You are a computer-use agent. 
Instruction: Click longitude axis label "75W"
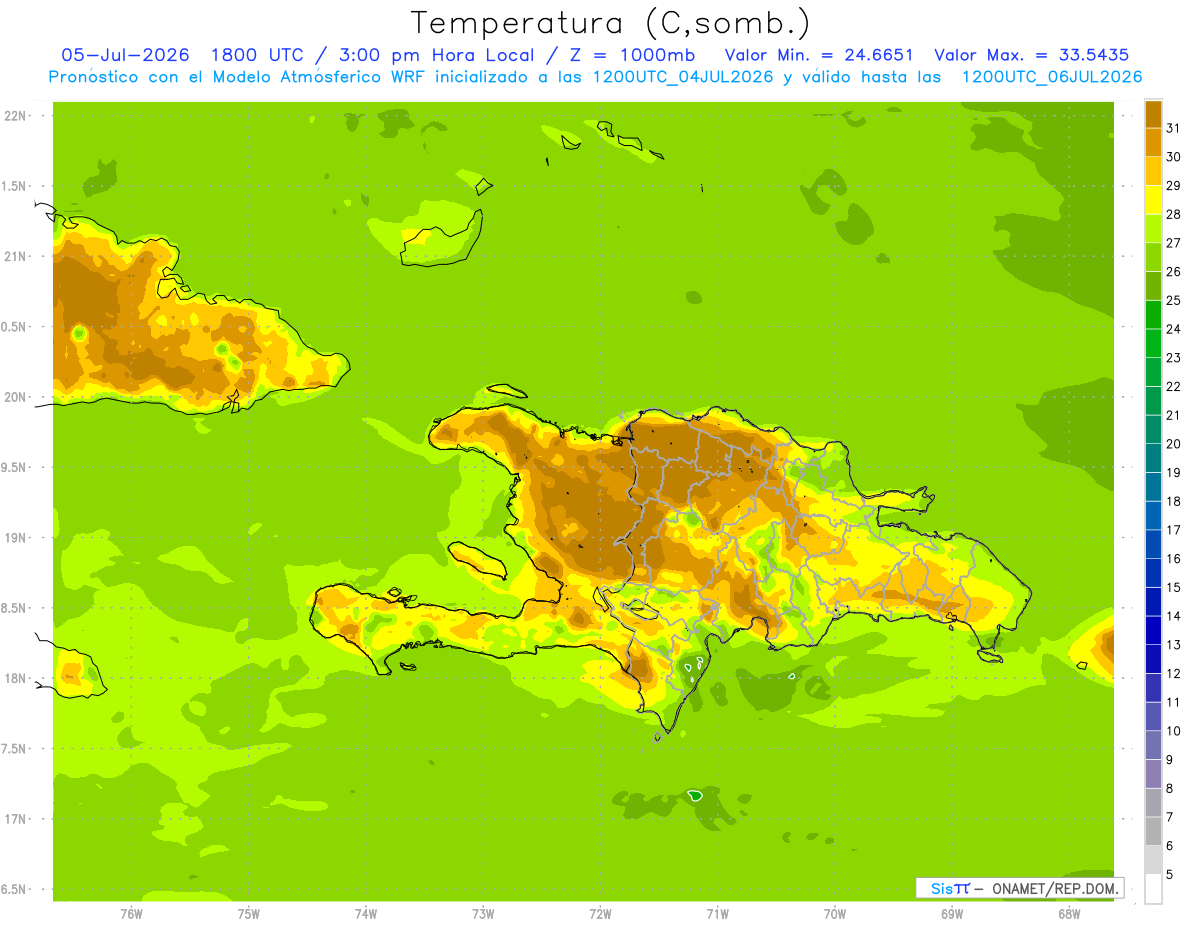248,913
